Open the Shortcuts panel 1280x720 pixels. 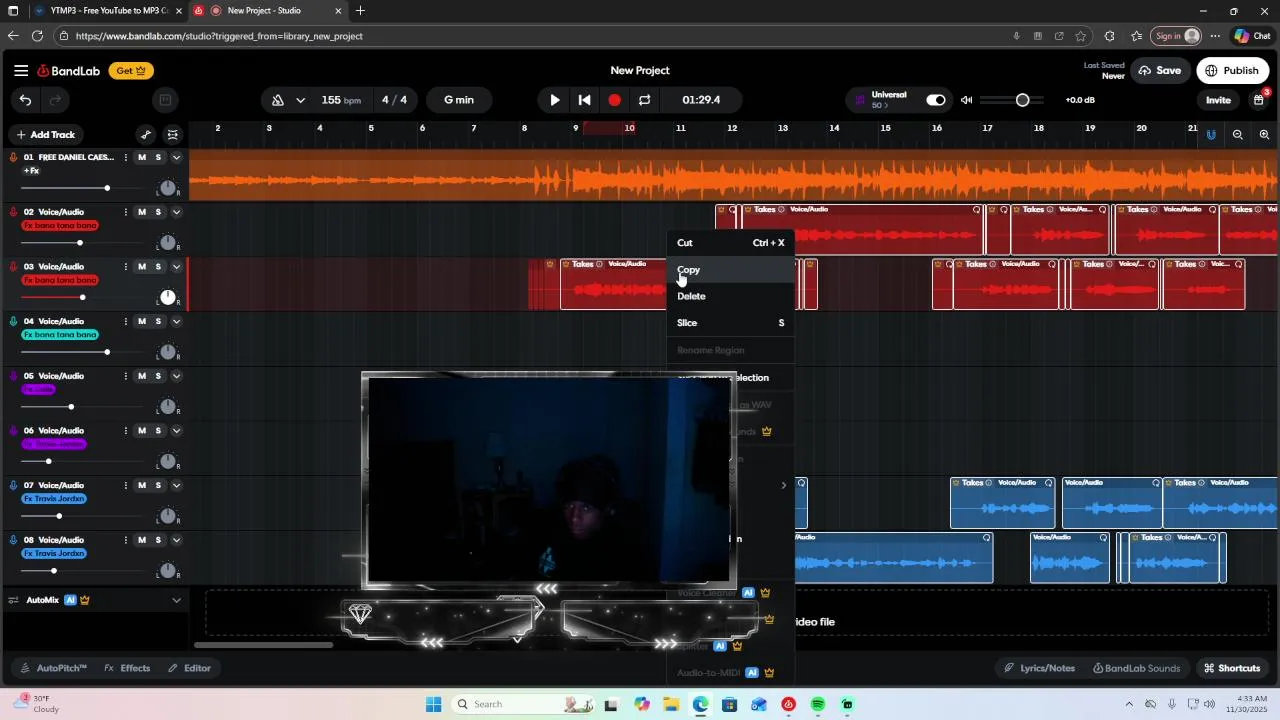[1232, 668]
